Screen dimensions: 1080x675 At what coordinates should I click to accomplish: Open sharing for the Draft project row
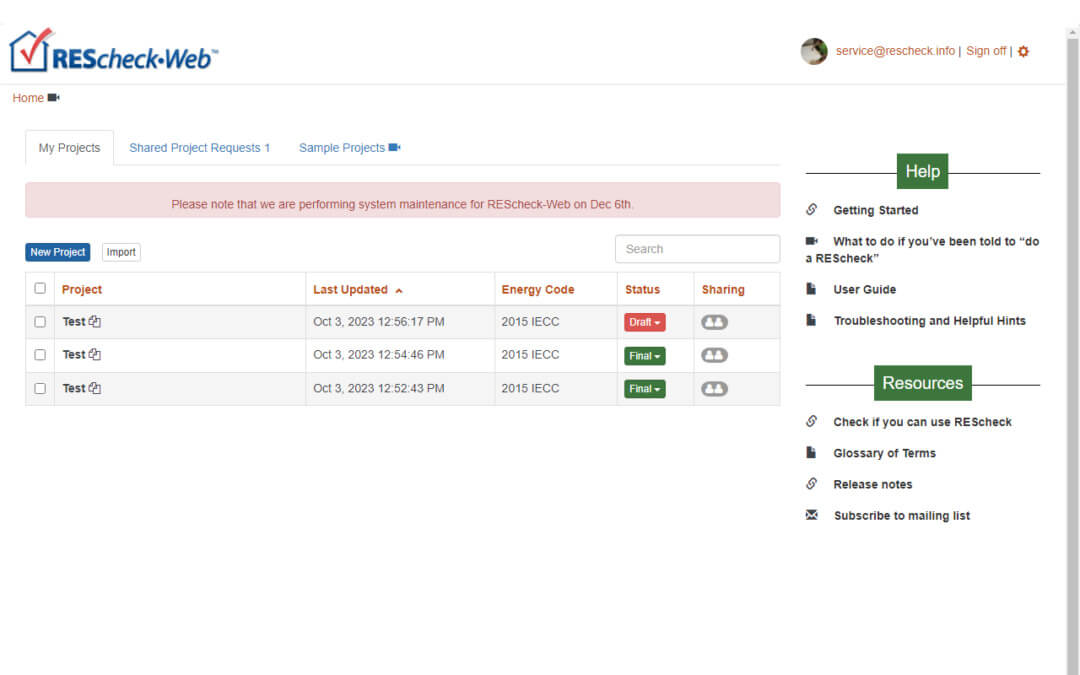714,322
